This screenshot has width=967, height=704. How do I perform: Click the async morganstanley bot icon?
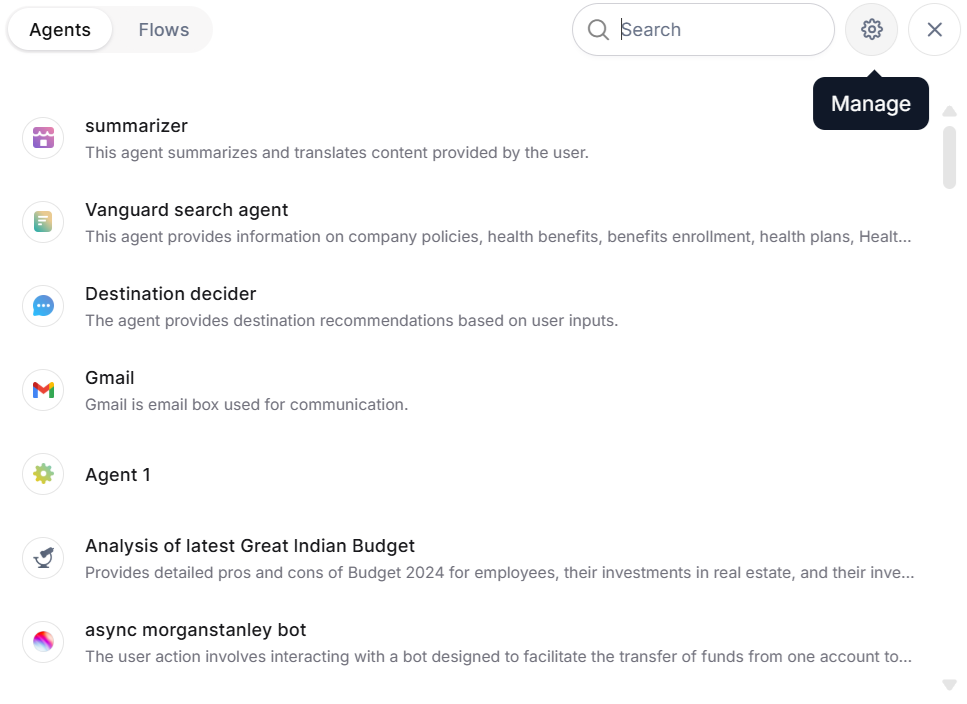pyautogui.click(x=43, y=642)
